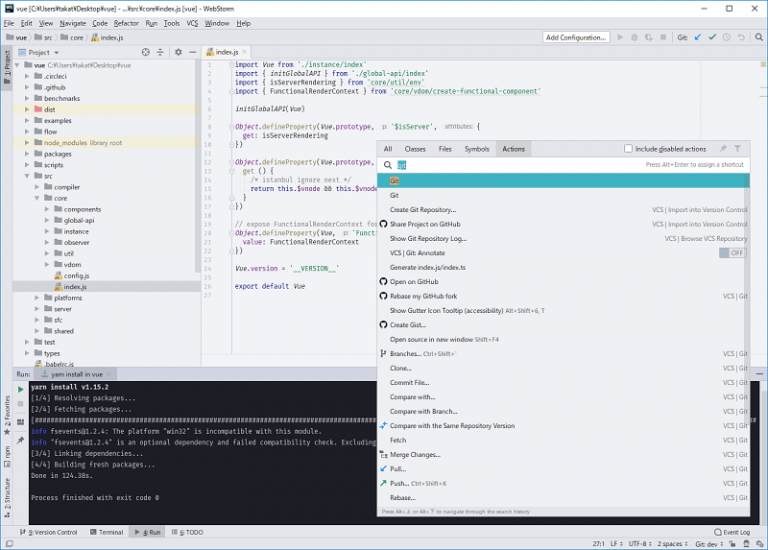Image resolution: width=768 pixels, height=550 pixels.
Task: Close the index.js editor tab
Action: 244,51
